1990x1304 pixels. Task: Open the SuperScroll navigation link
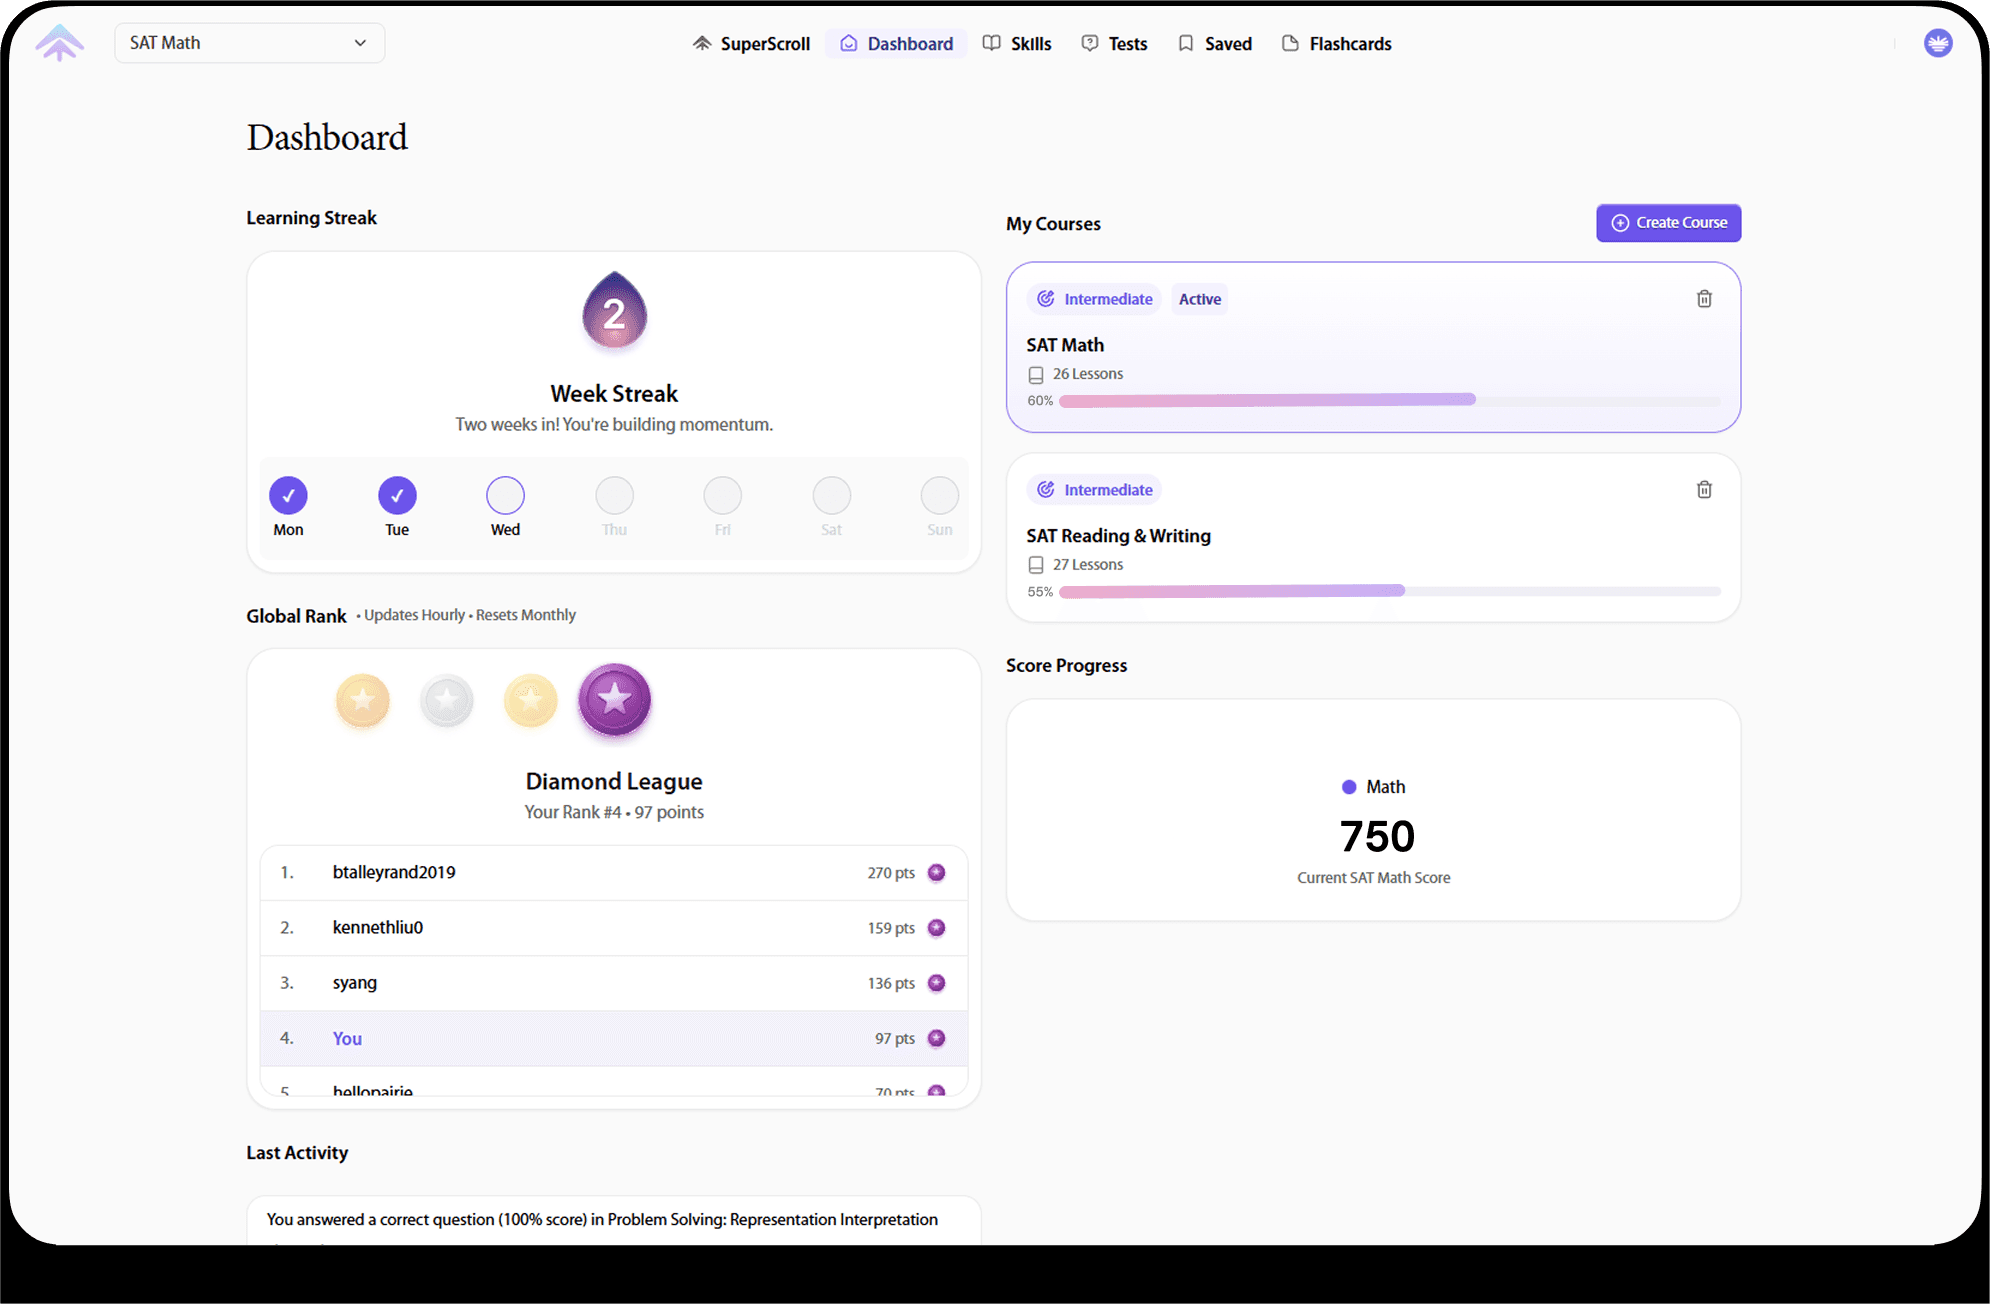(x=751, y=44)
